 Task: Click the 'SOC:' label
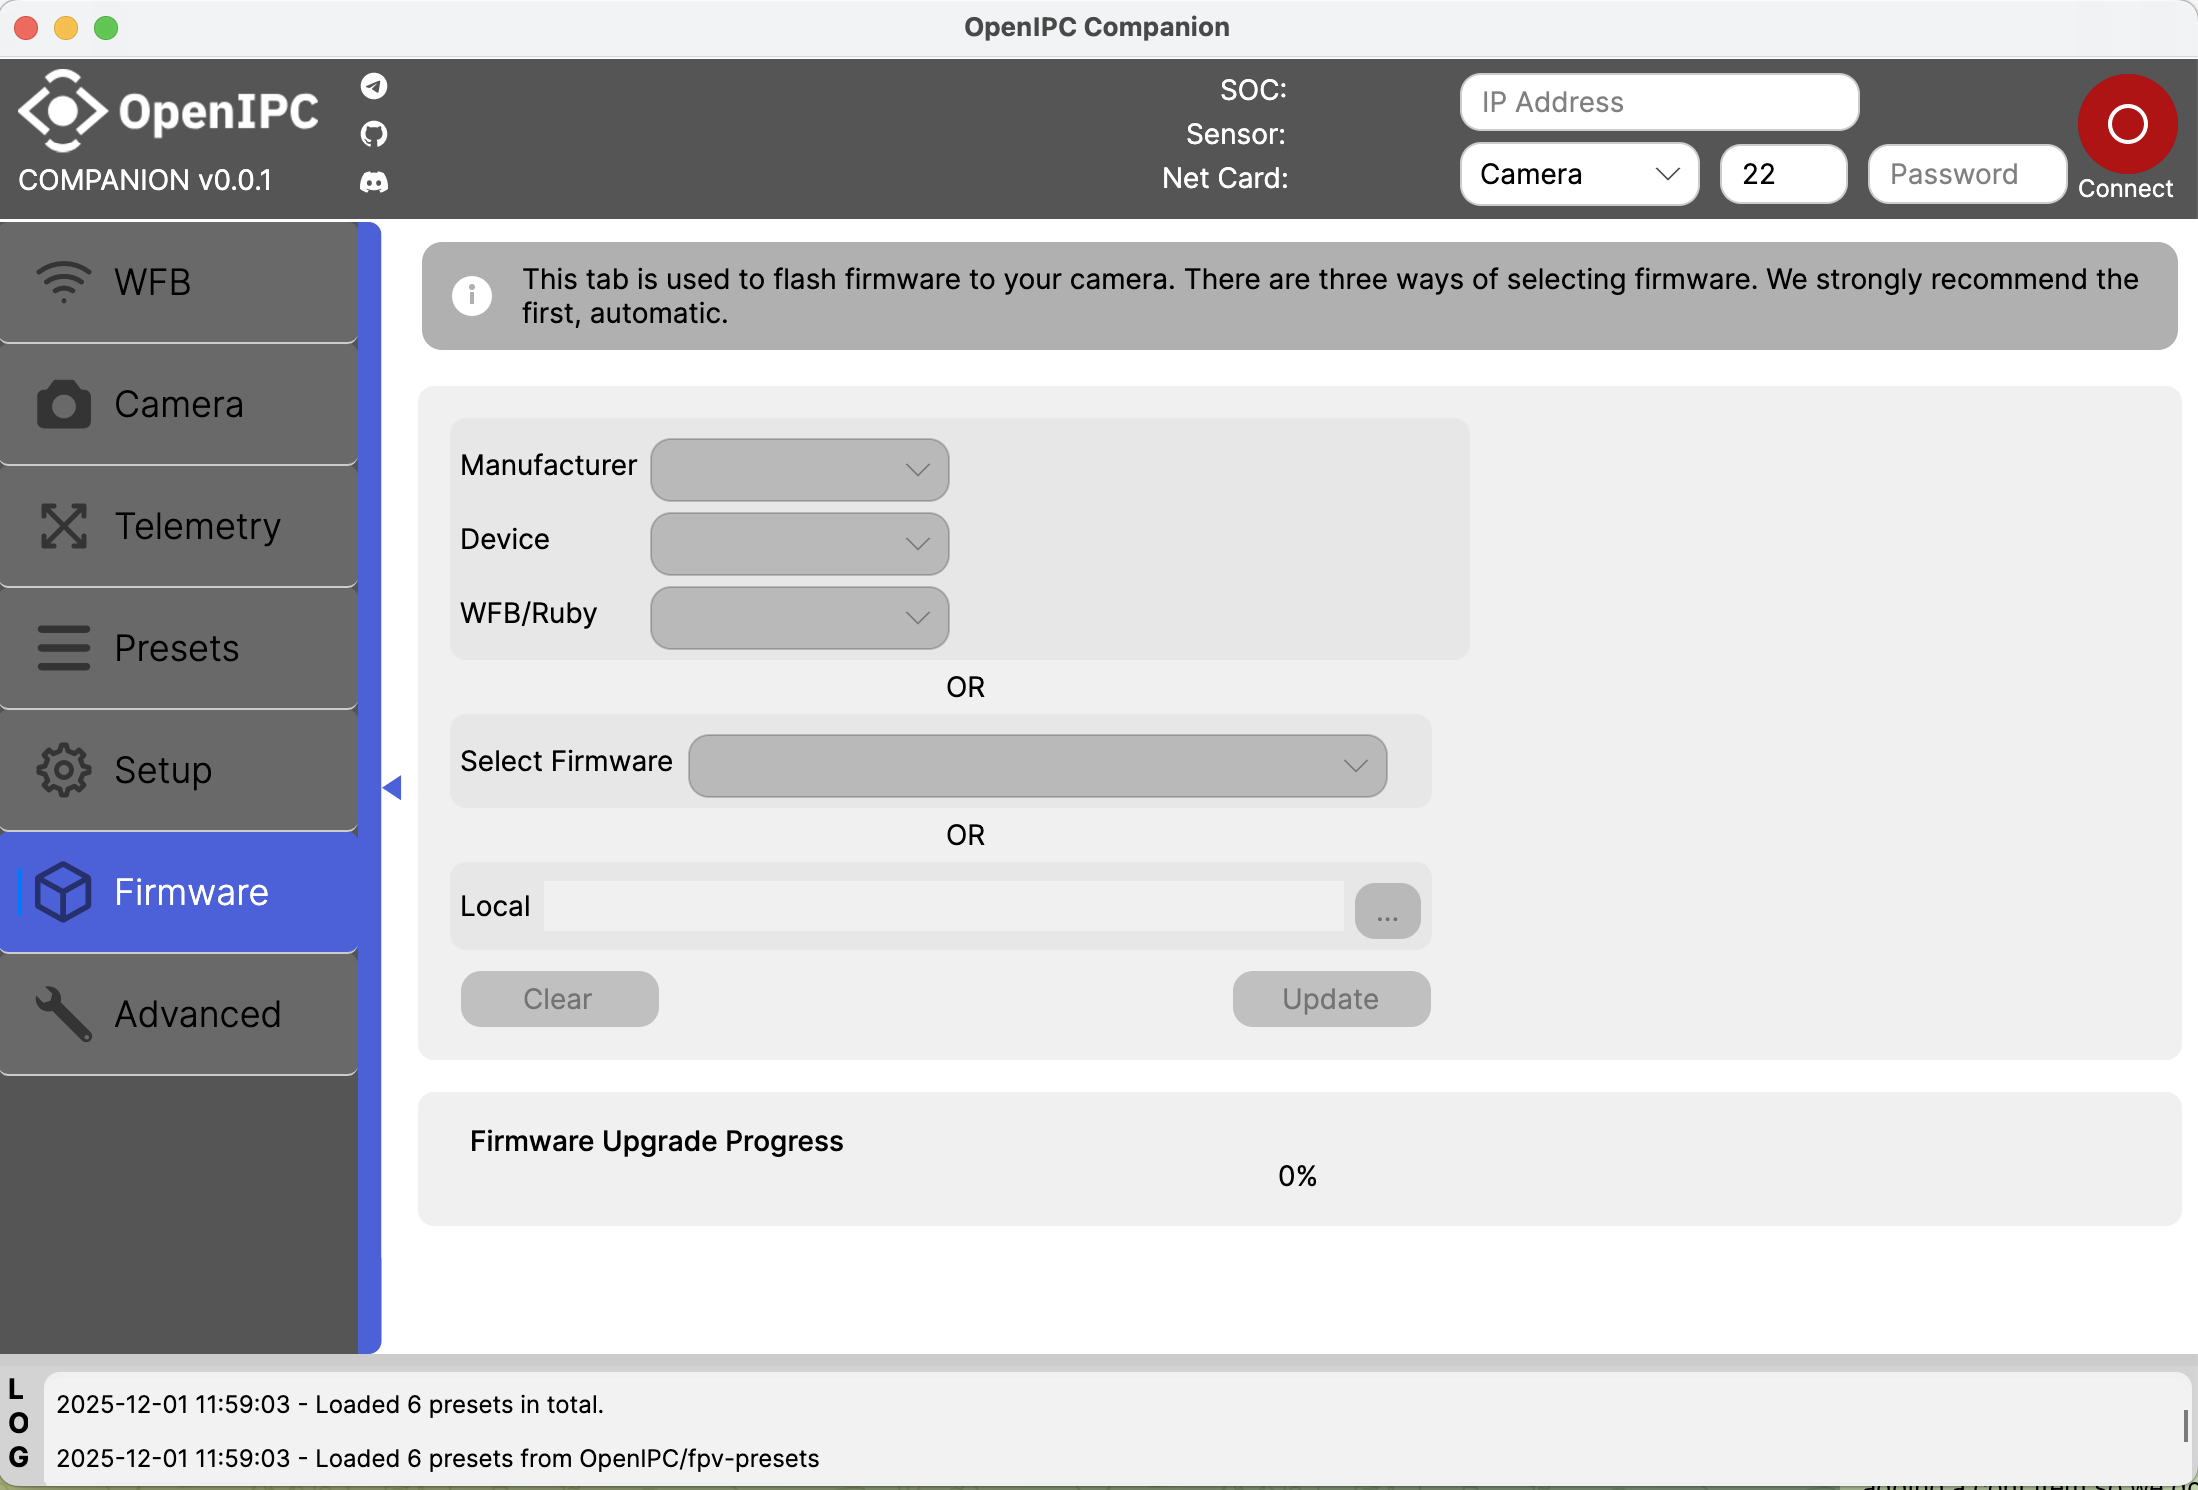1253,90
